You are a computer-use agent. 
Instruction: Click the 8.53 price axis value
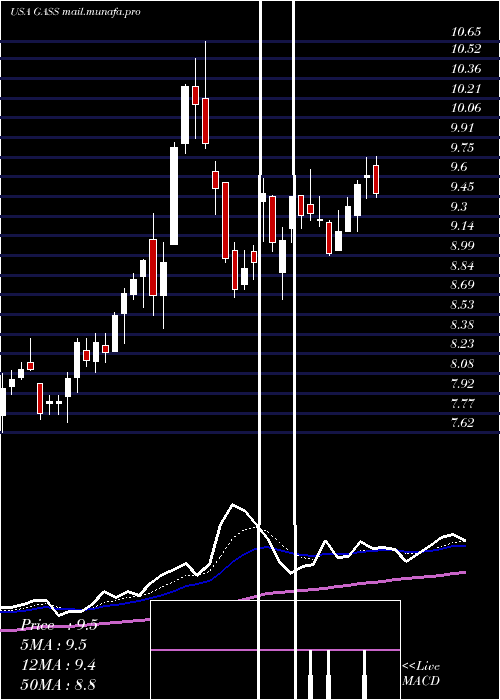(462, 304)
